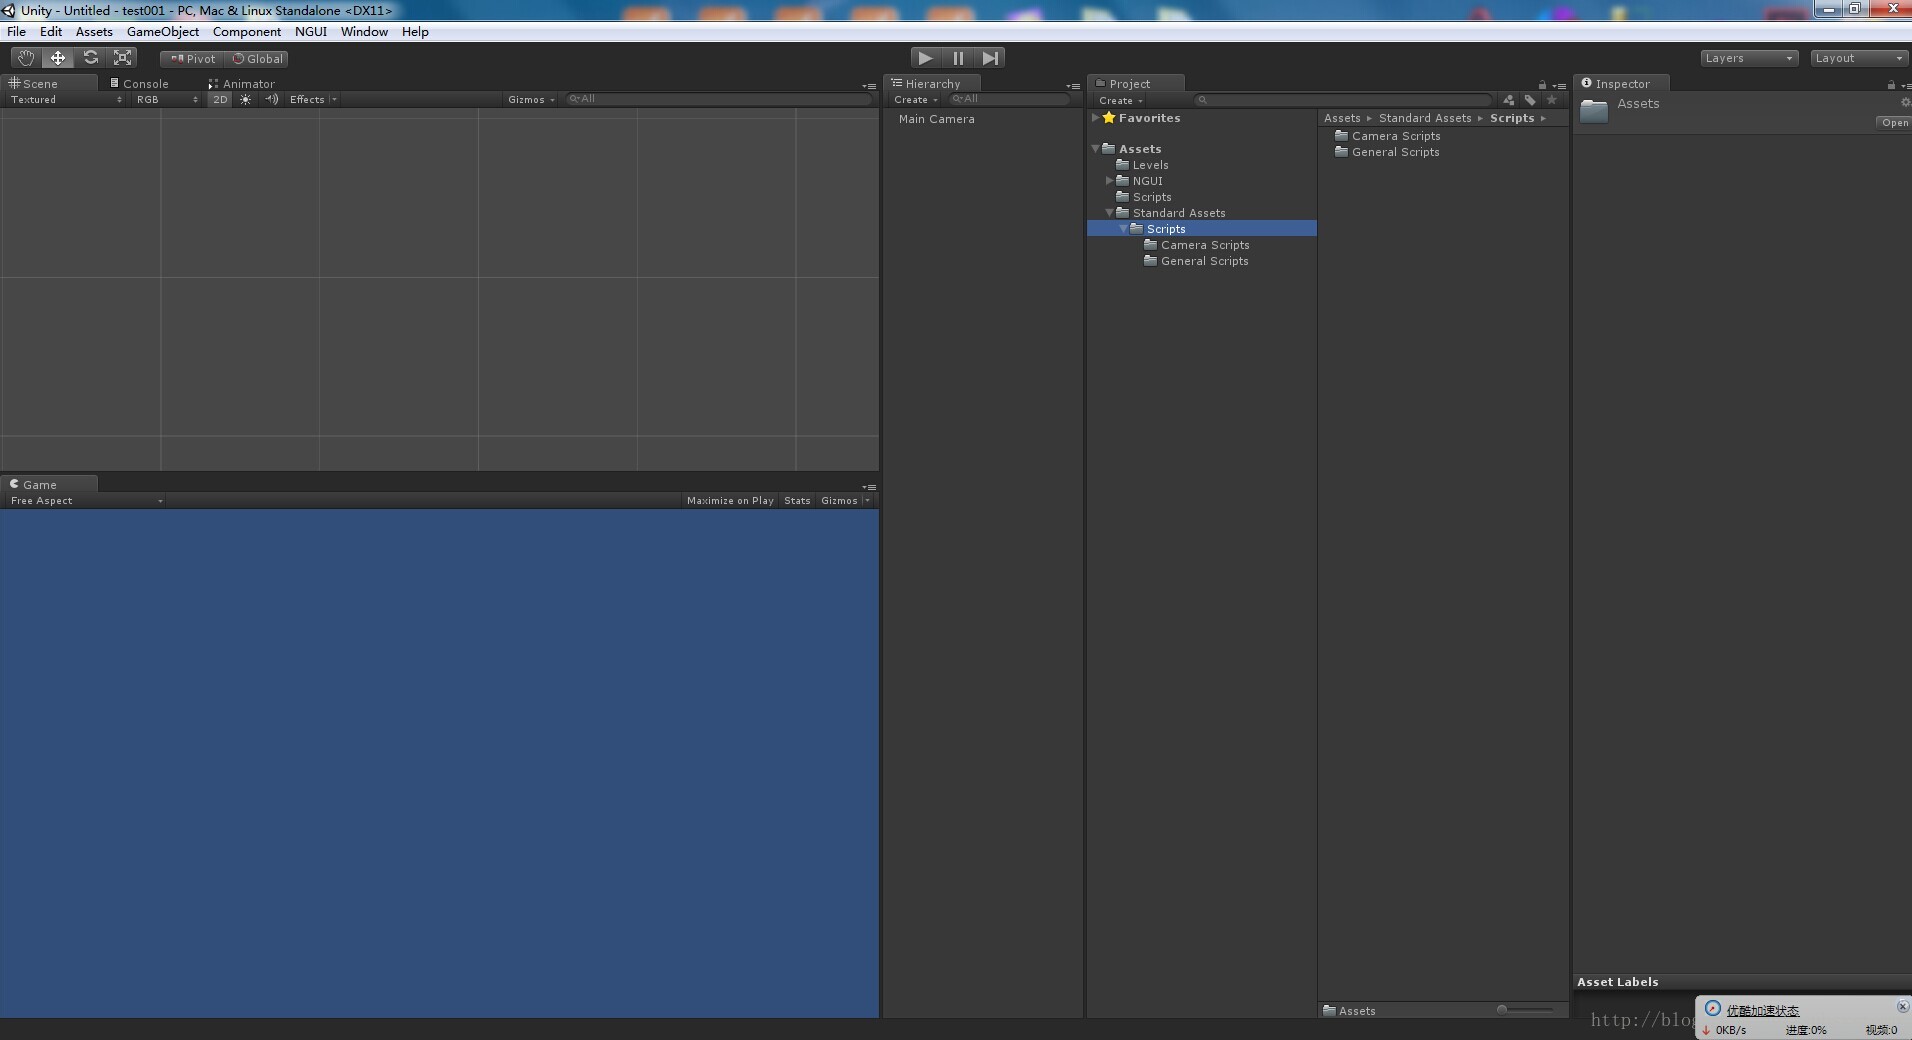Viewport: 1912px width, 1040px height.
Task: Toggle the Project panel lock icon
Action: pyautogui.click(x=1542, y=85)
